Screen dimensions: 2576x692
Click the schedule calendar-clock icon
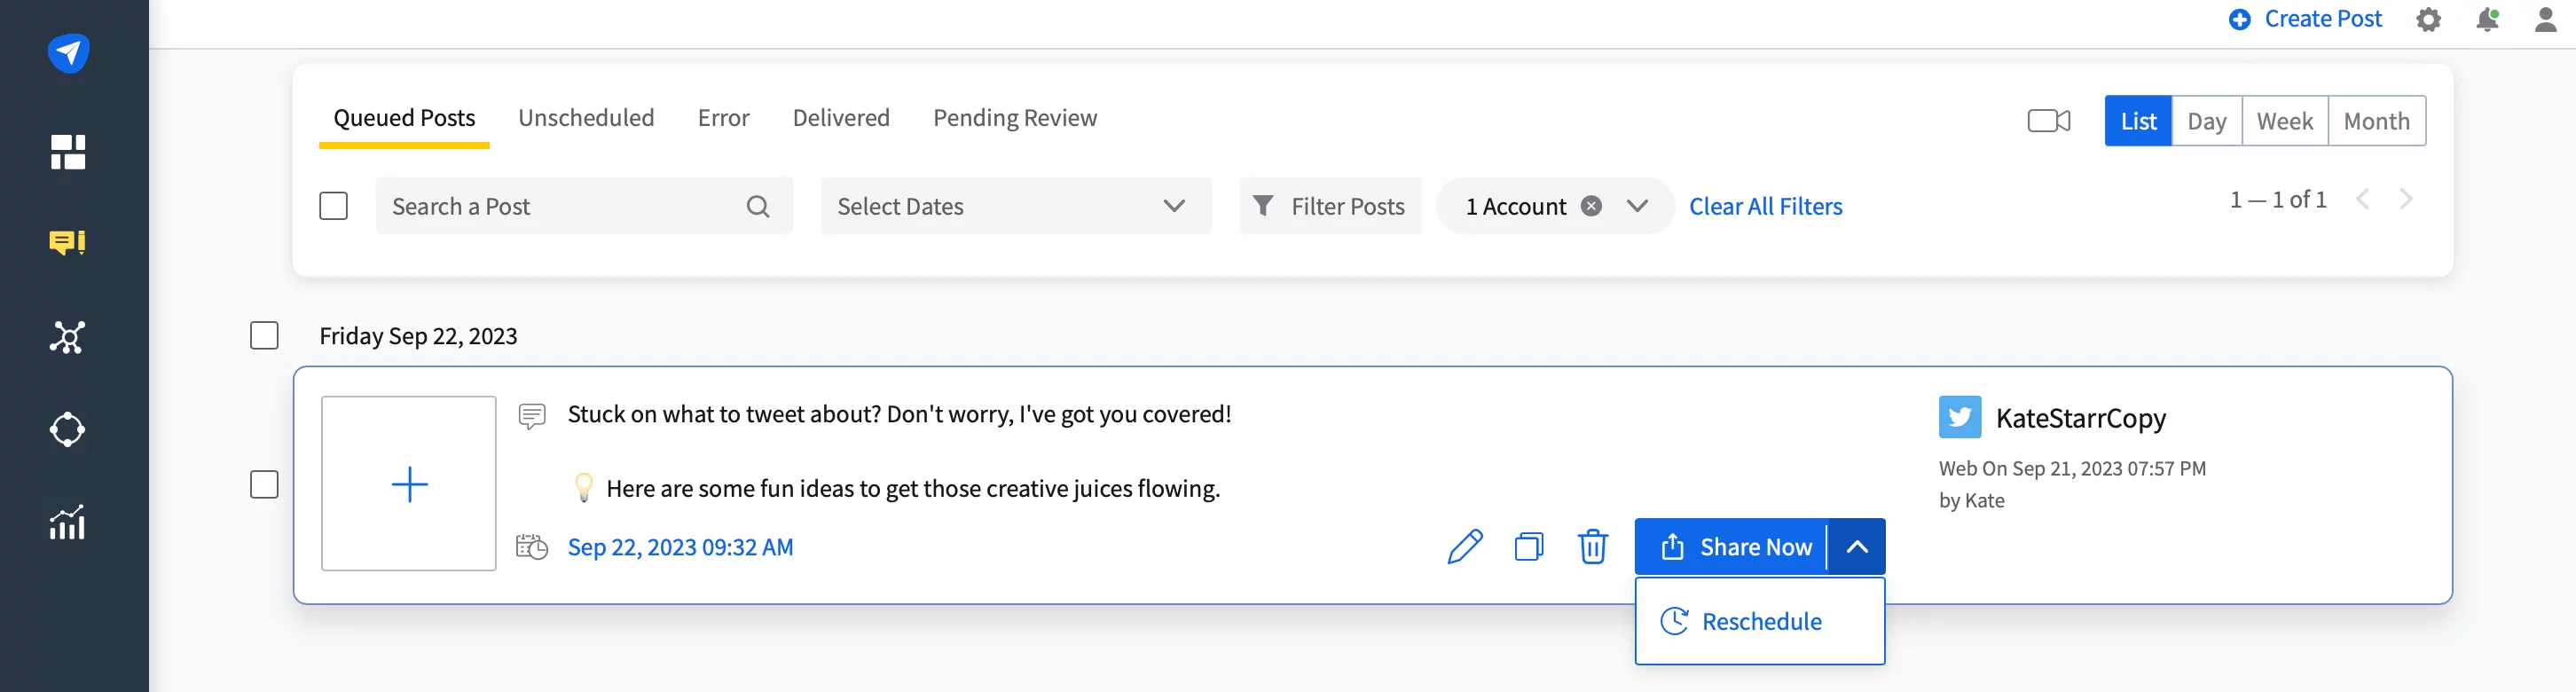click(x=532, y=547)
